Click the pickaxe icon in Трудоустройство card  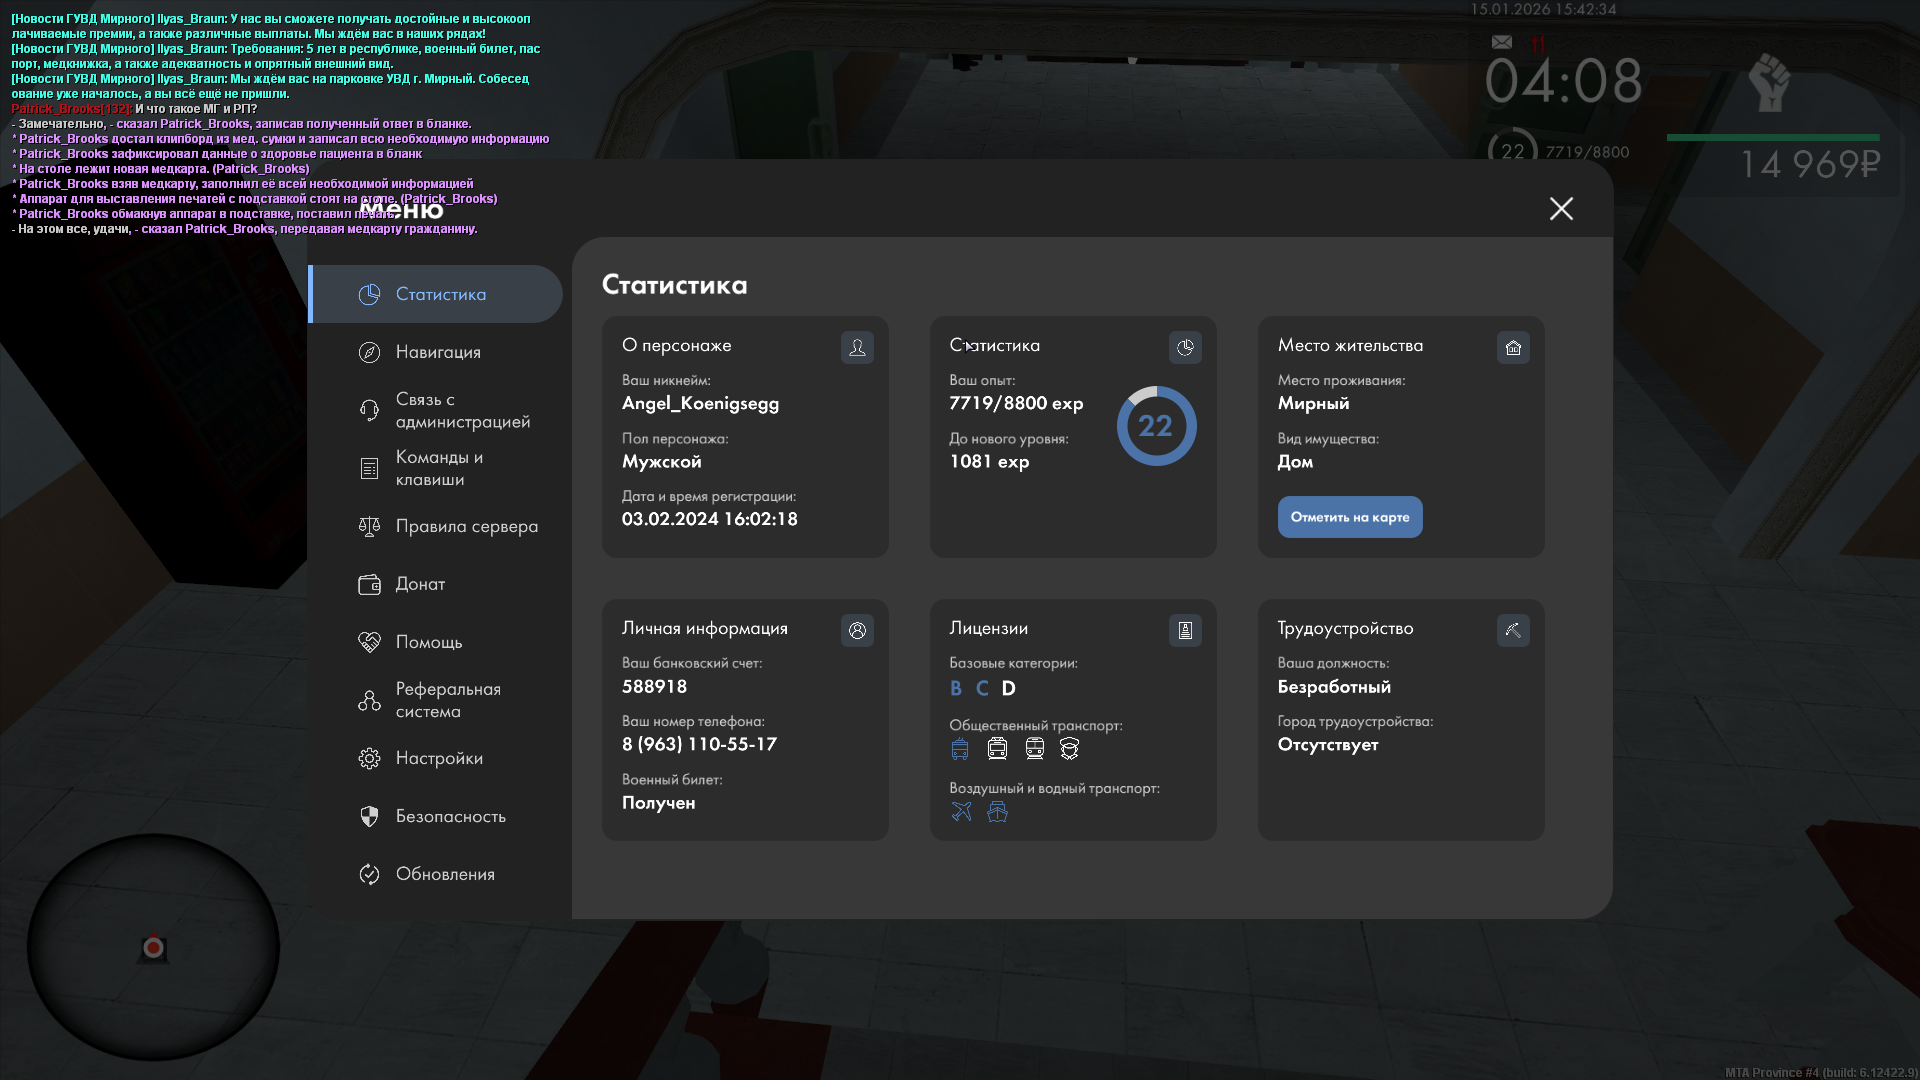point(1513,630)
